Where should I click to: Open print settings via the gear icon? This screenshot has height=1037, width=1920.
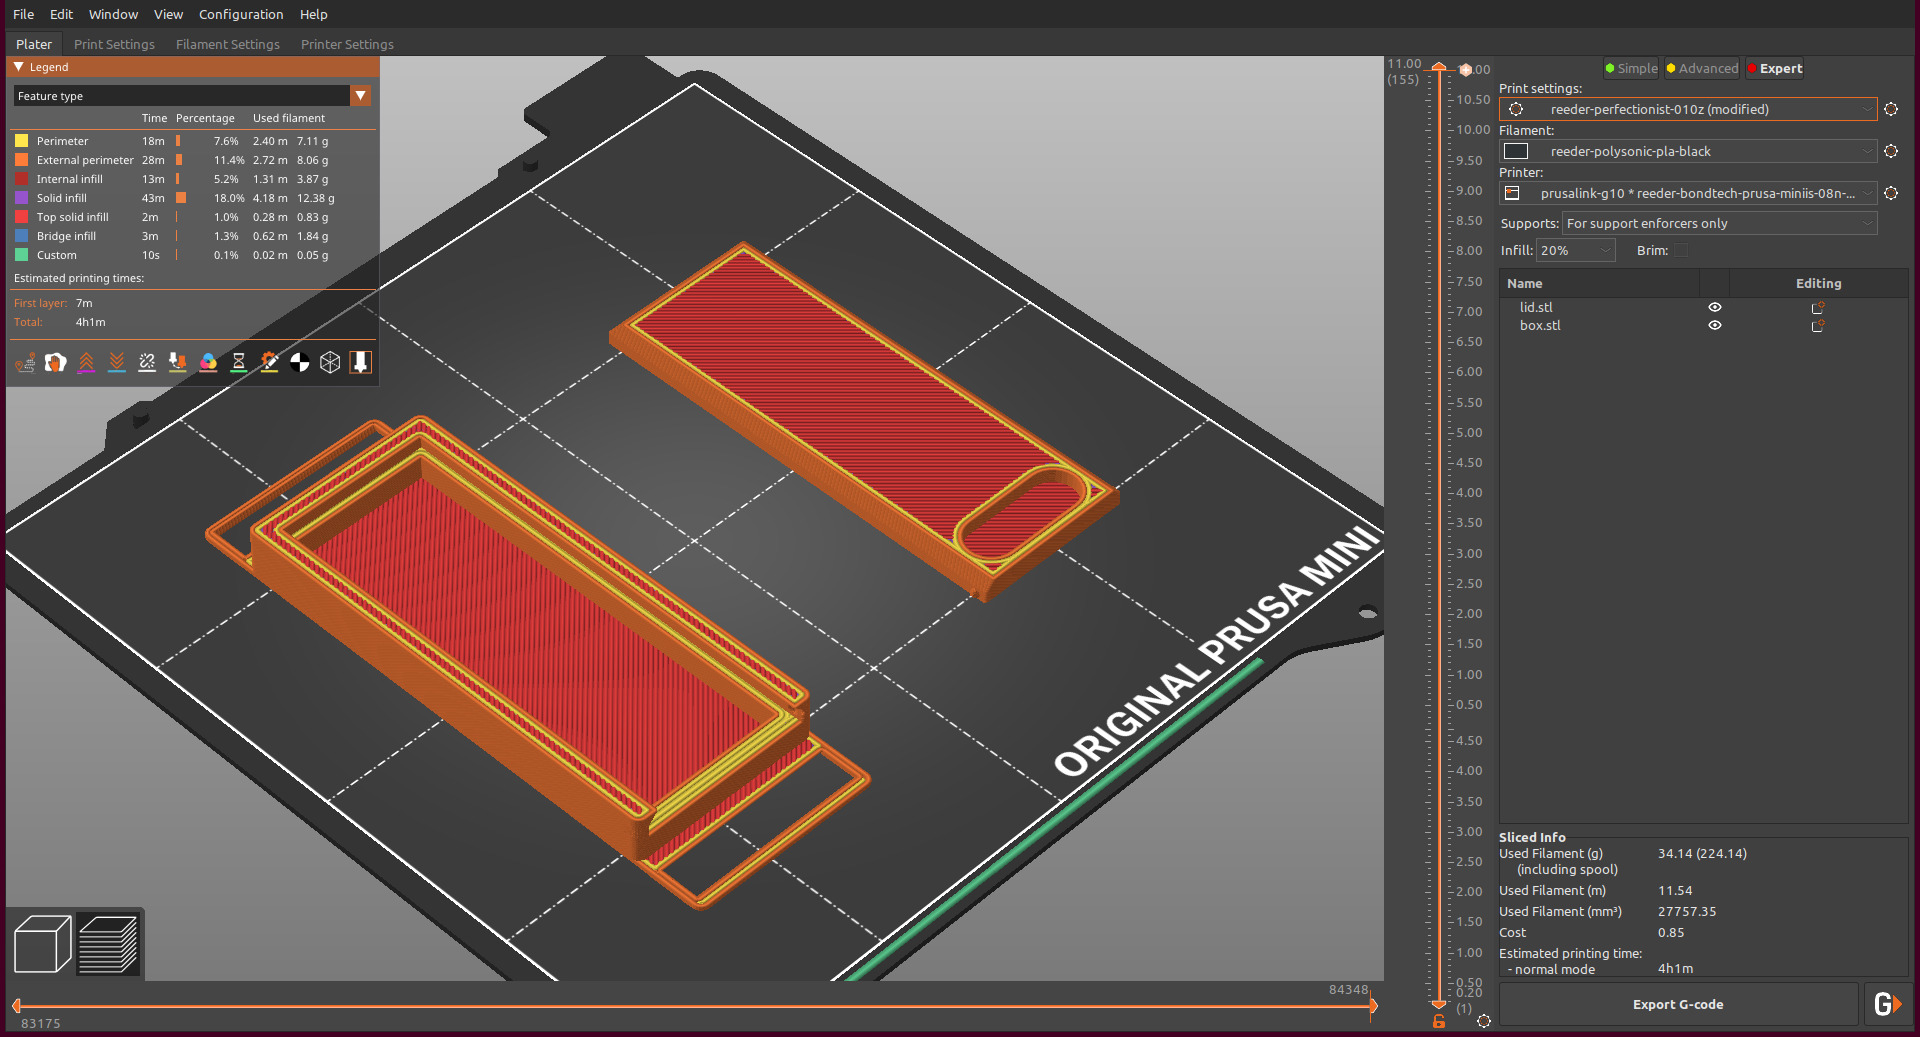point(1891,109)
